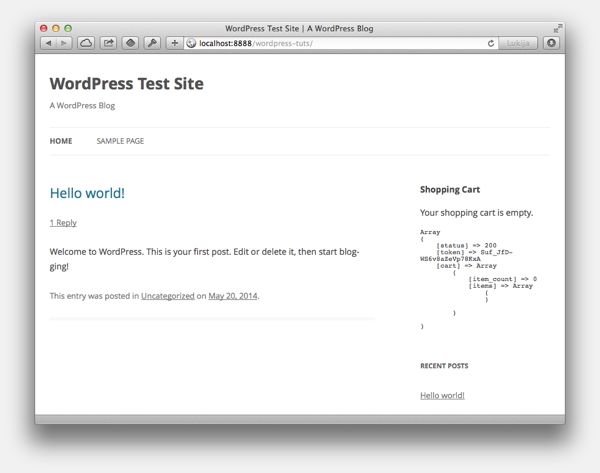Click the Share toolbar icon

108,43
